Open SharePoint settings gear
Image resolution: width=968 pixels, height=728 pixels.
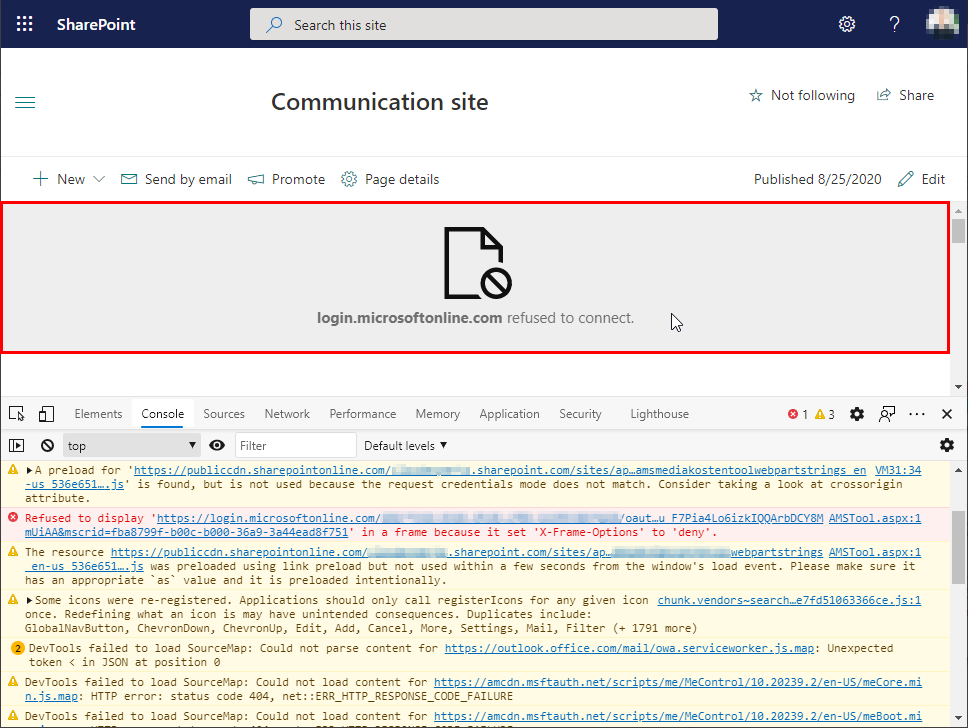[847, 23]
